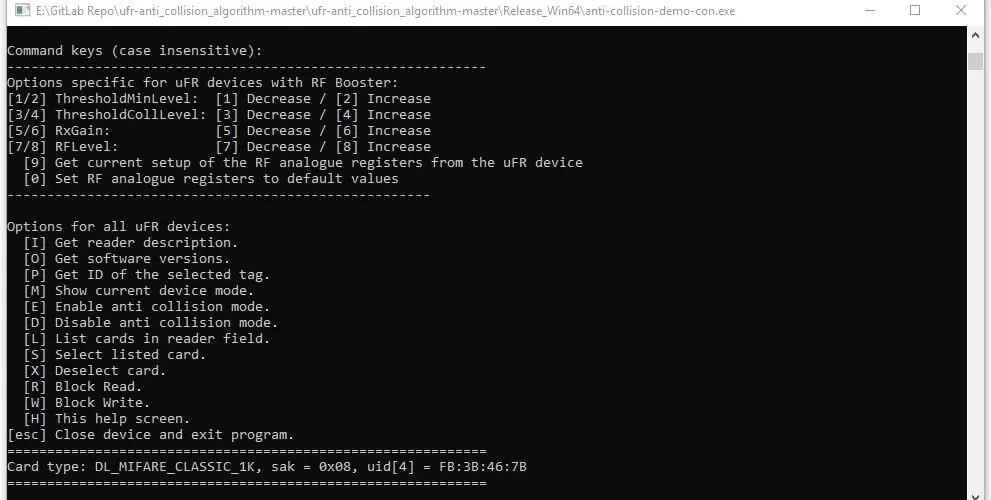Maximize the console window
Image resolution: width=991 pixels, height=500 pixels.
coord(915,11)
